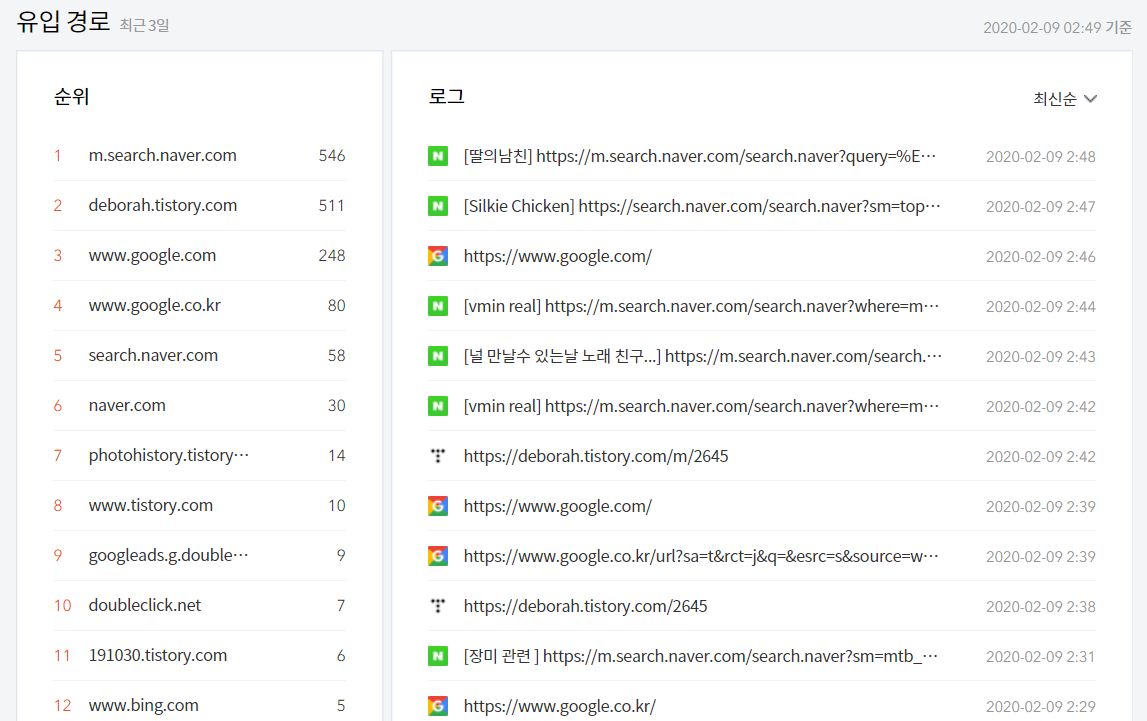
Task: Click timestamp 2020-02-09 2:48
Action: (x=1040, y=156)
